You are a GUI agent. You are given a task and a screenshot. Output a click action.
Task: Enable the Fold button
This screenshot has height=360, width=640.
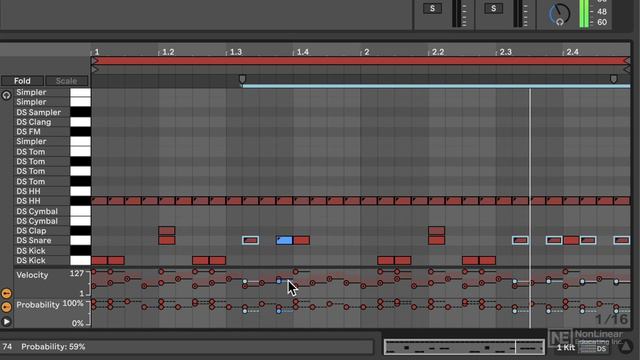(x=22, y=81)
